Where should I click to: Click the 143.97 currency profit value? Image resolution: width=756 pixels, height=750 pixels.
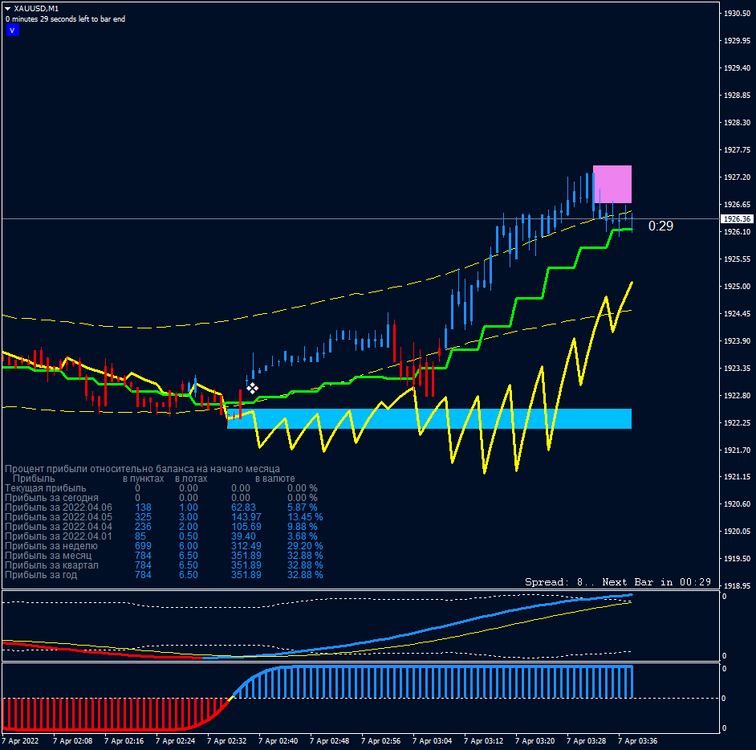pos(246,517)
